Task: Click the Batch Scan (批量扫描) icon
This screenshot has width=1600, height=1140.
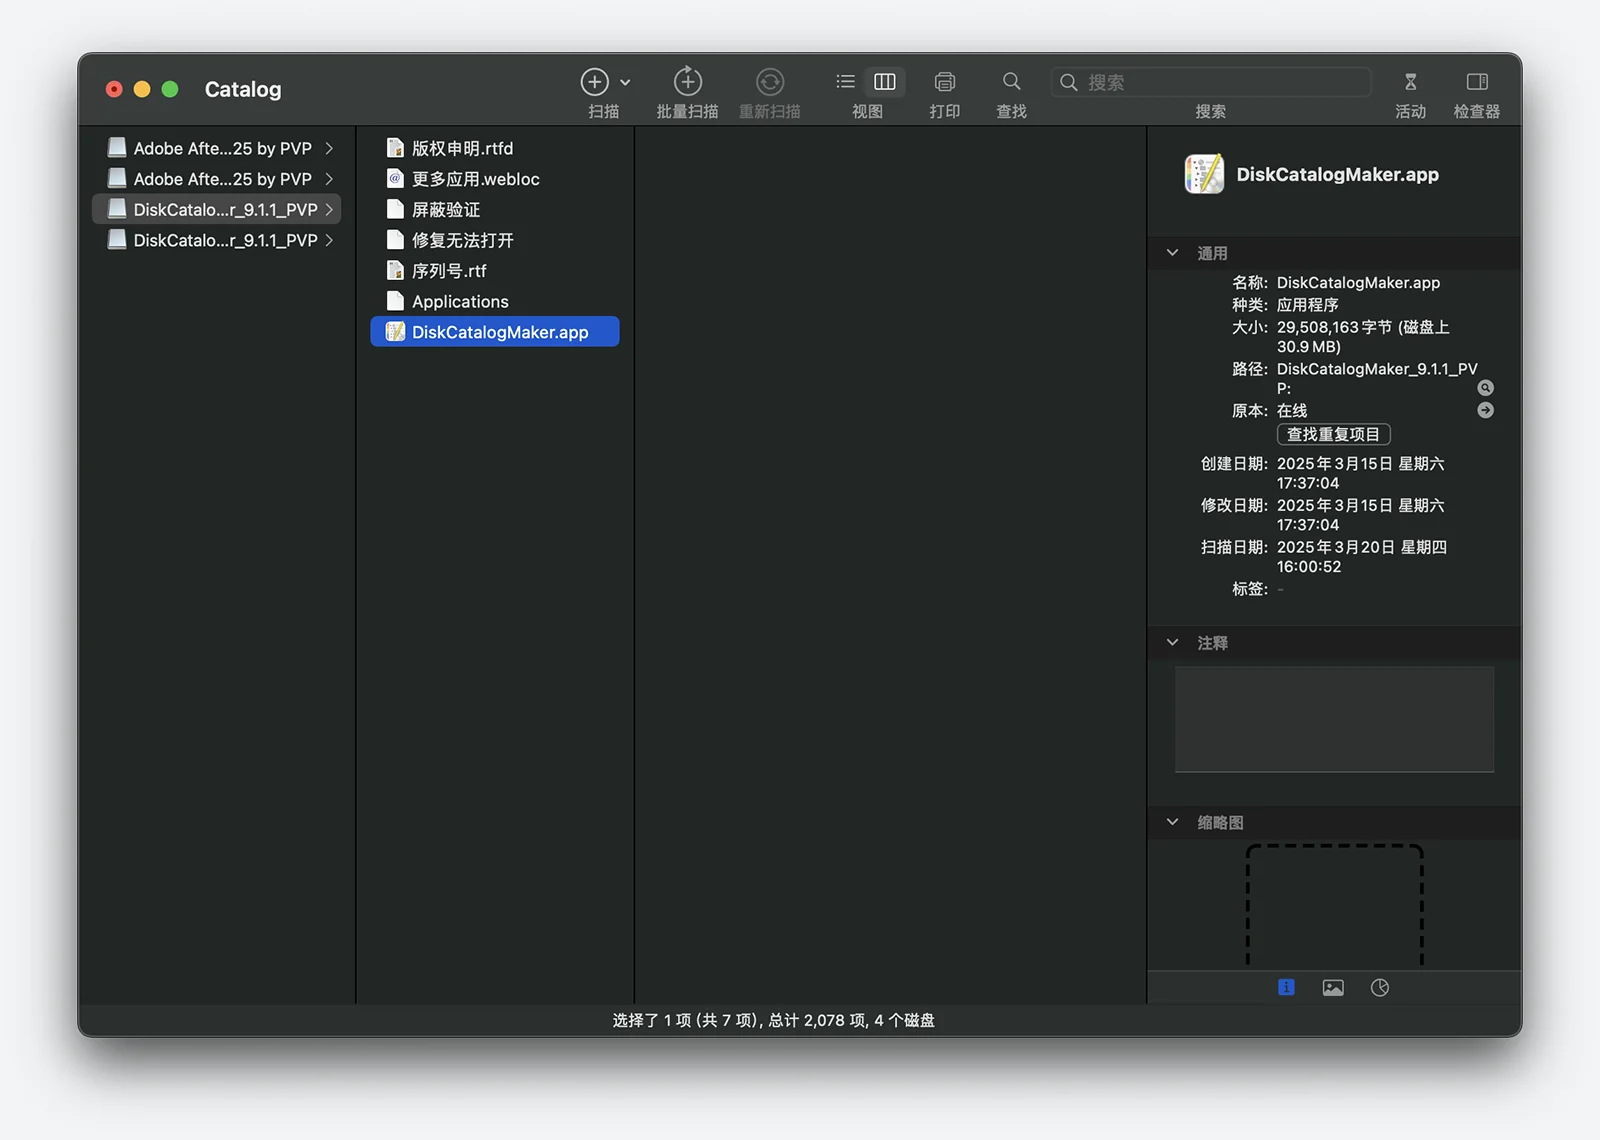Action: click(x=687, y=81)
